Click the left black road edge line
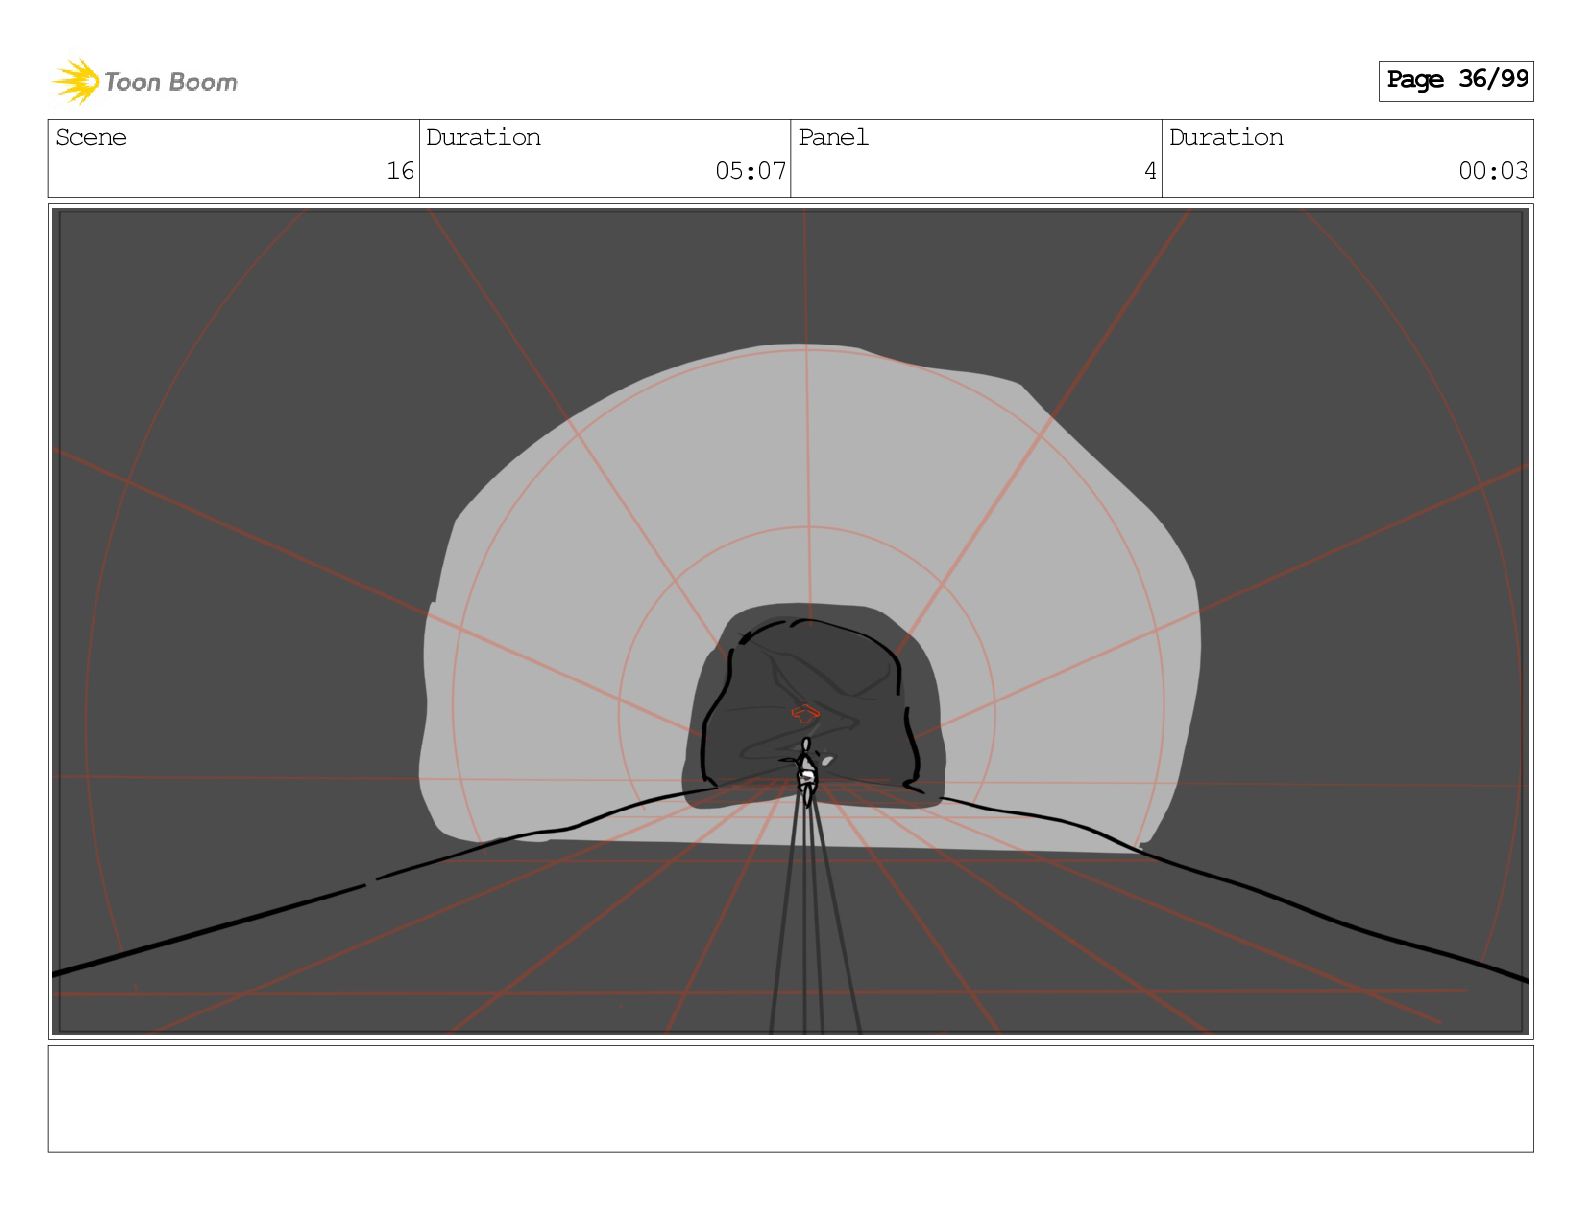Screen dimensions: 1584x1224 (250, 918)
